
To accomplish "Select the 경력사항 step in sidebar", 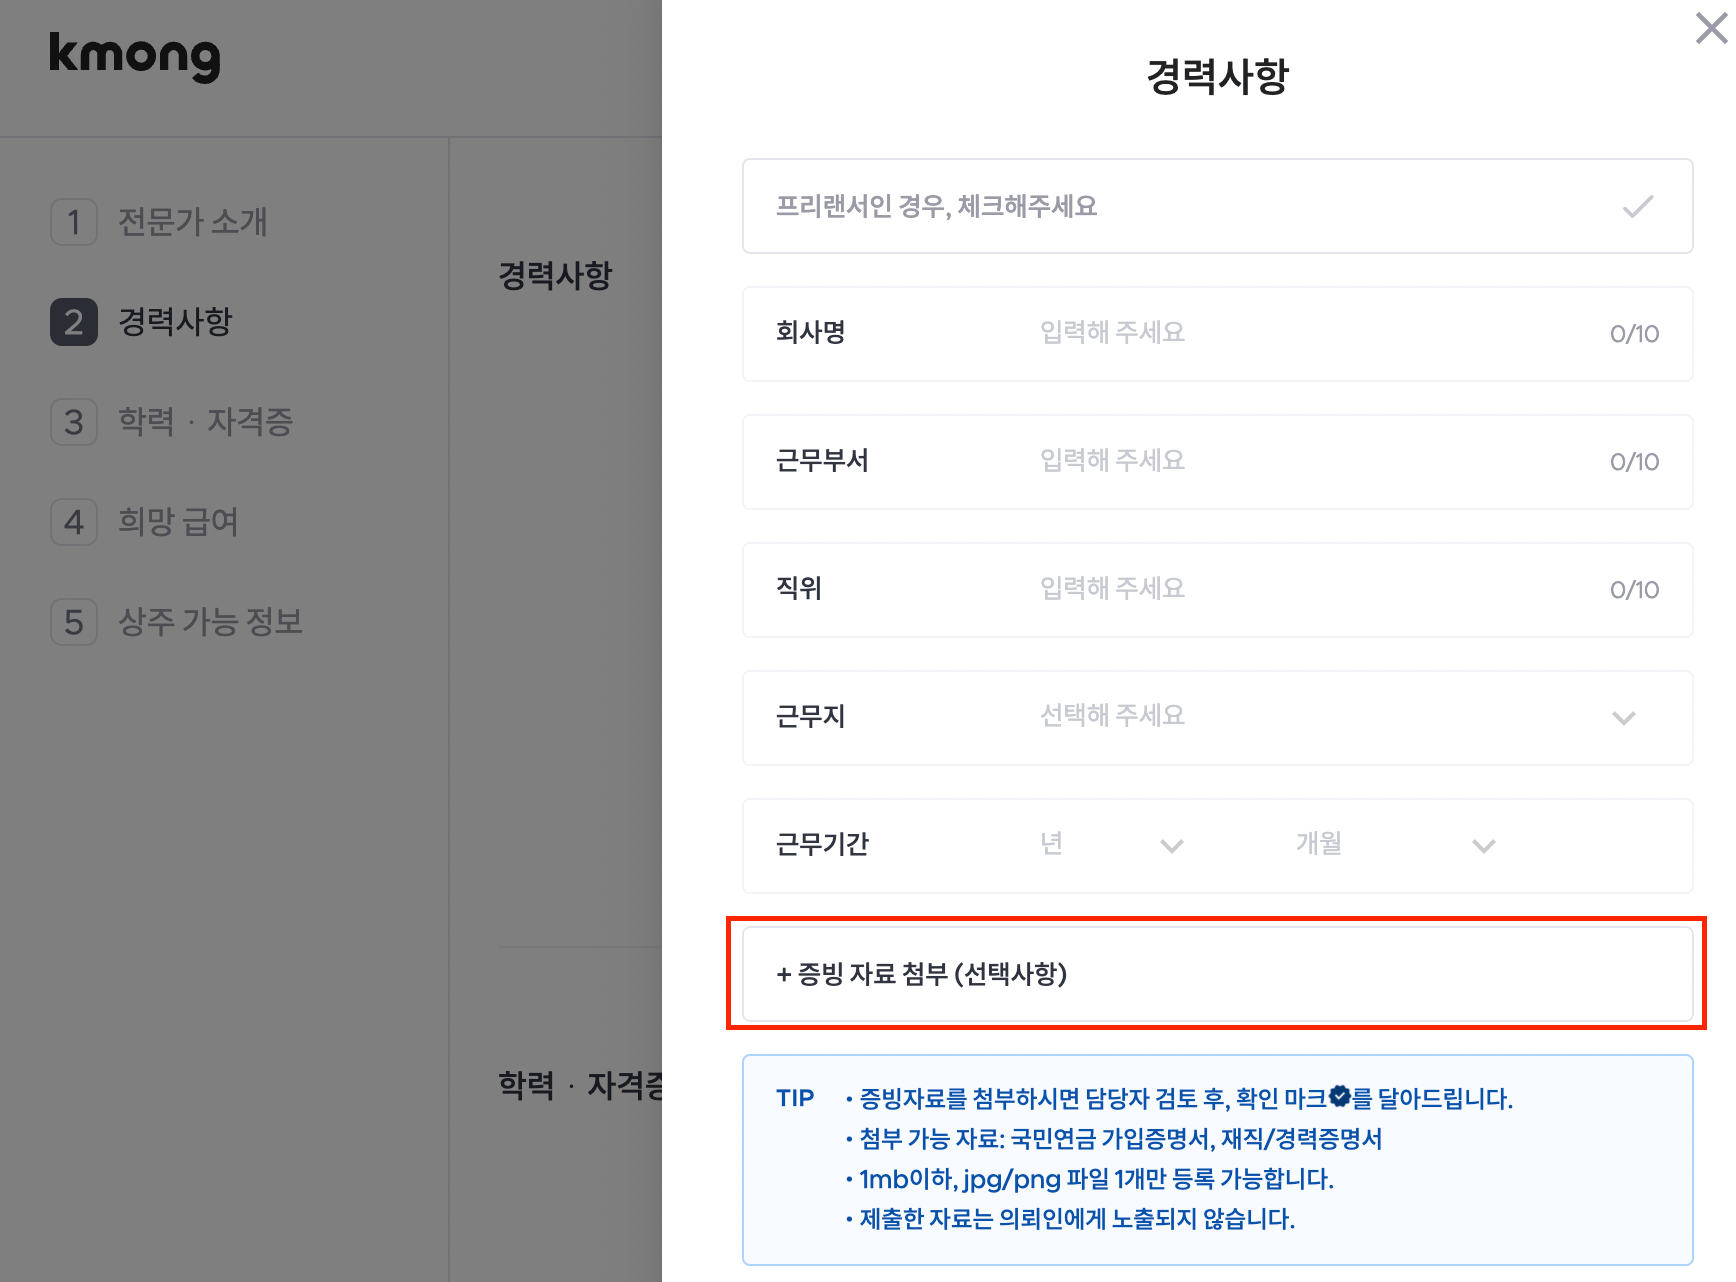I will [x=175, y=322].
